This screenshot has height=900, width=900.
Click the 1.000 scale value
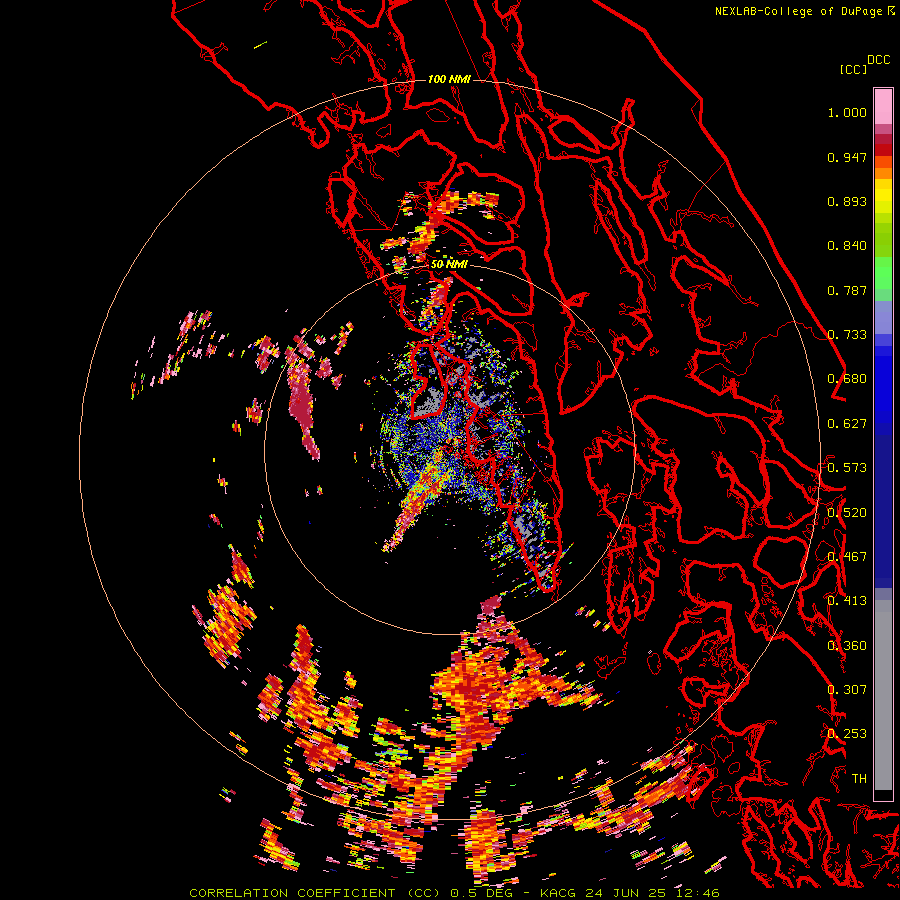click(847, 112)
